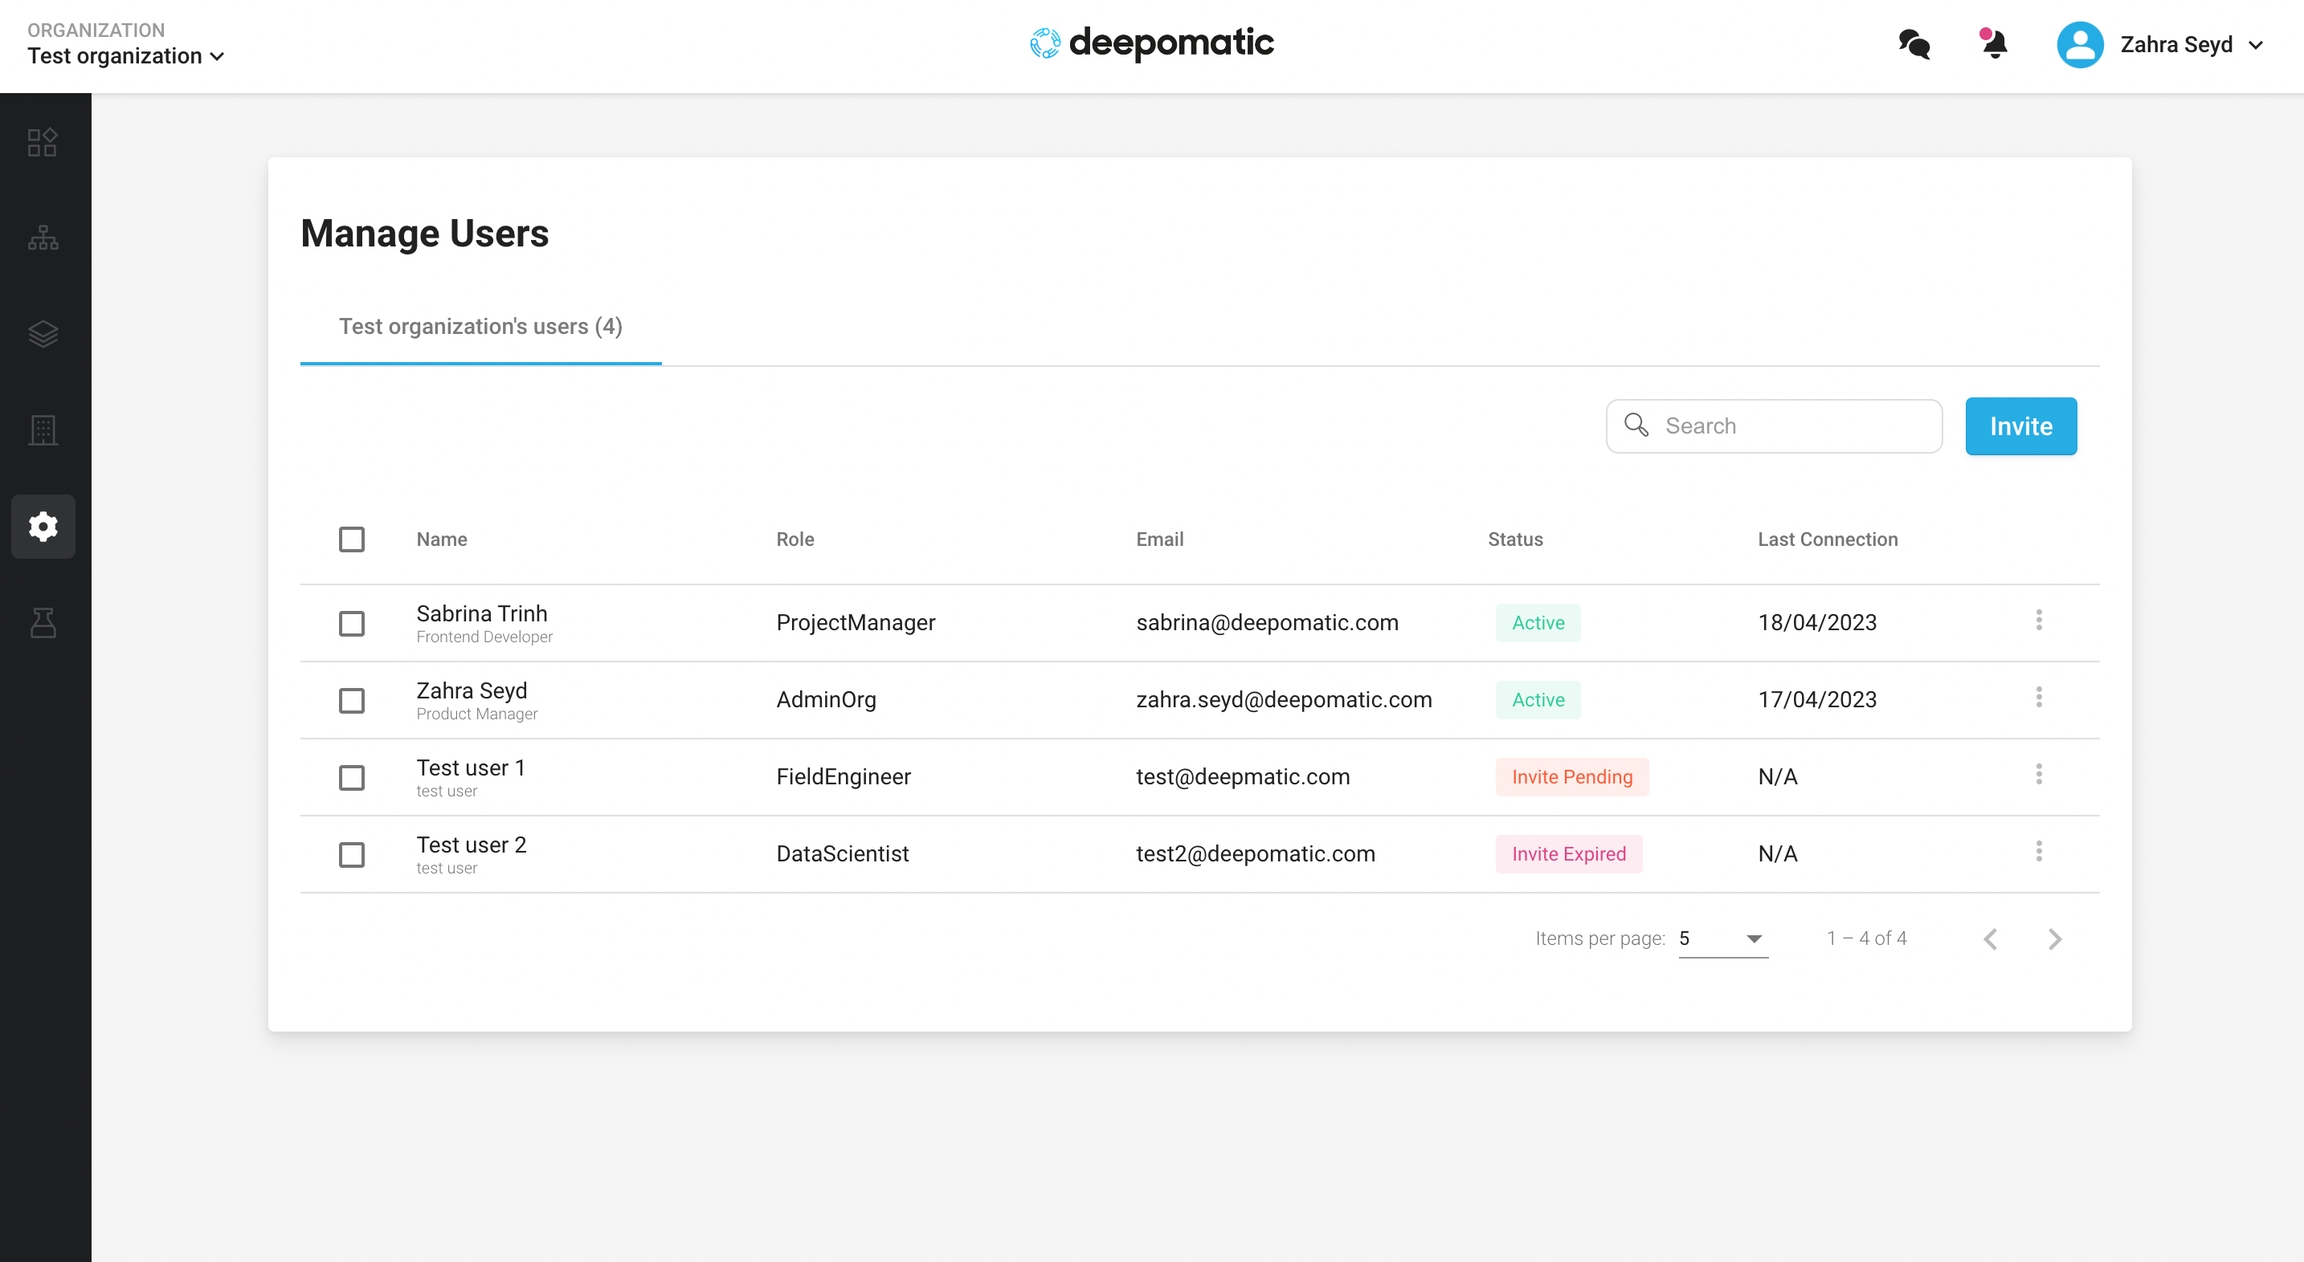Expand the Test organization dropdown

coord(126,56)
